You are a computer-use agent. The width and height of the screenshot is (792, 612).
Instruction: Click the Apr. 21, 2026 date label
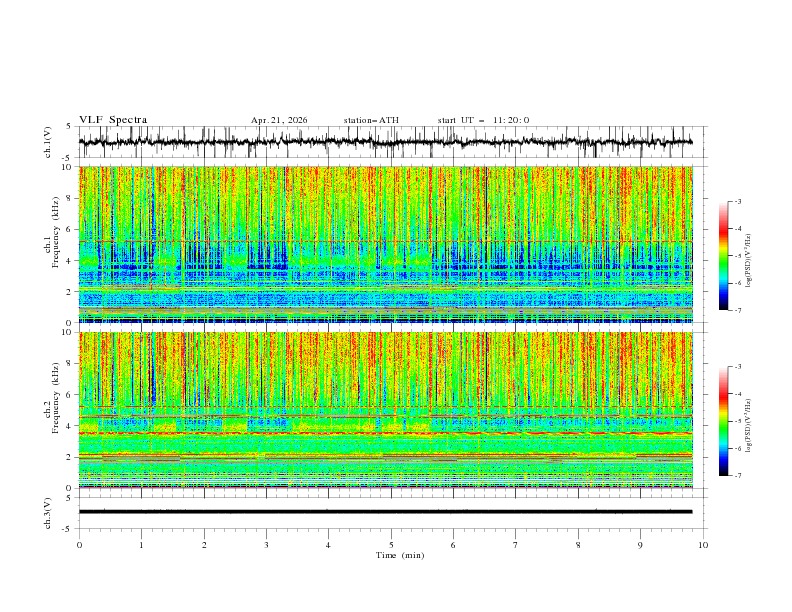279,120
